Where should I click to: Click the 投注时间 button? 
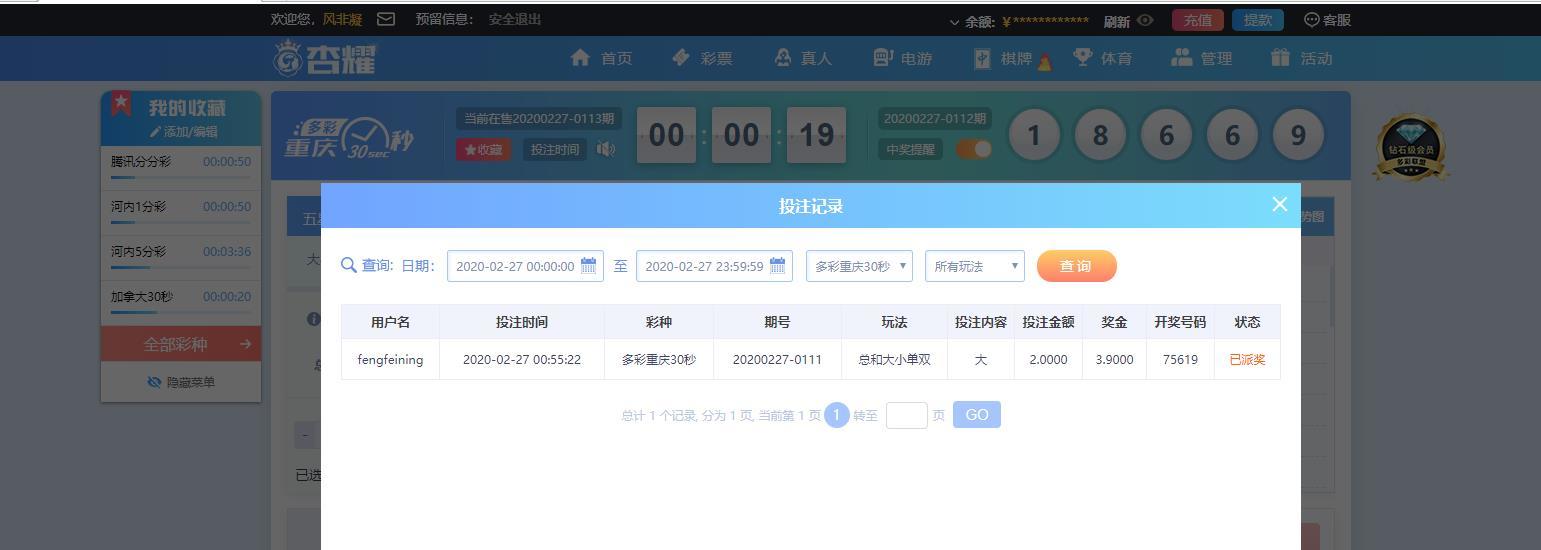[555, 149]
